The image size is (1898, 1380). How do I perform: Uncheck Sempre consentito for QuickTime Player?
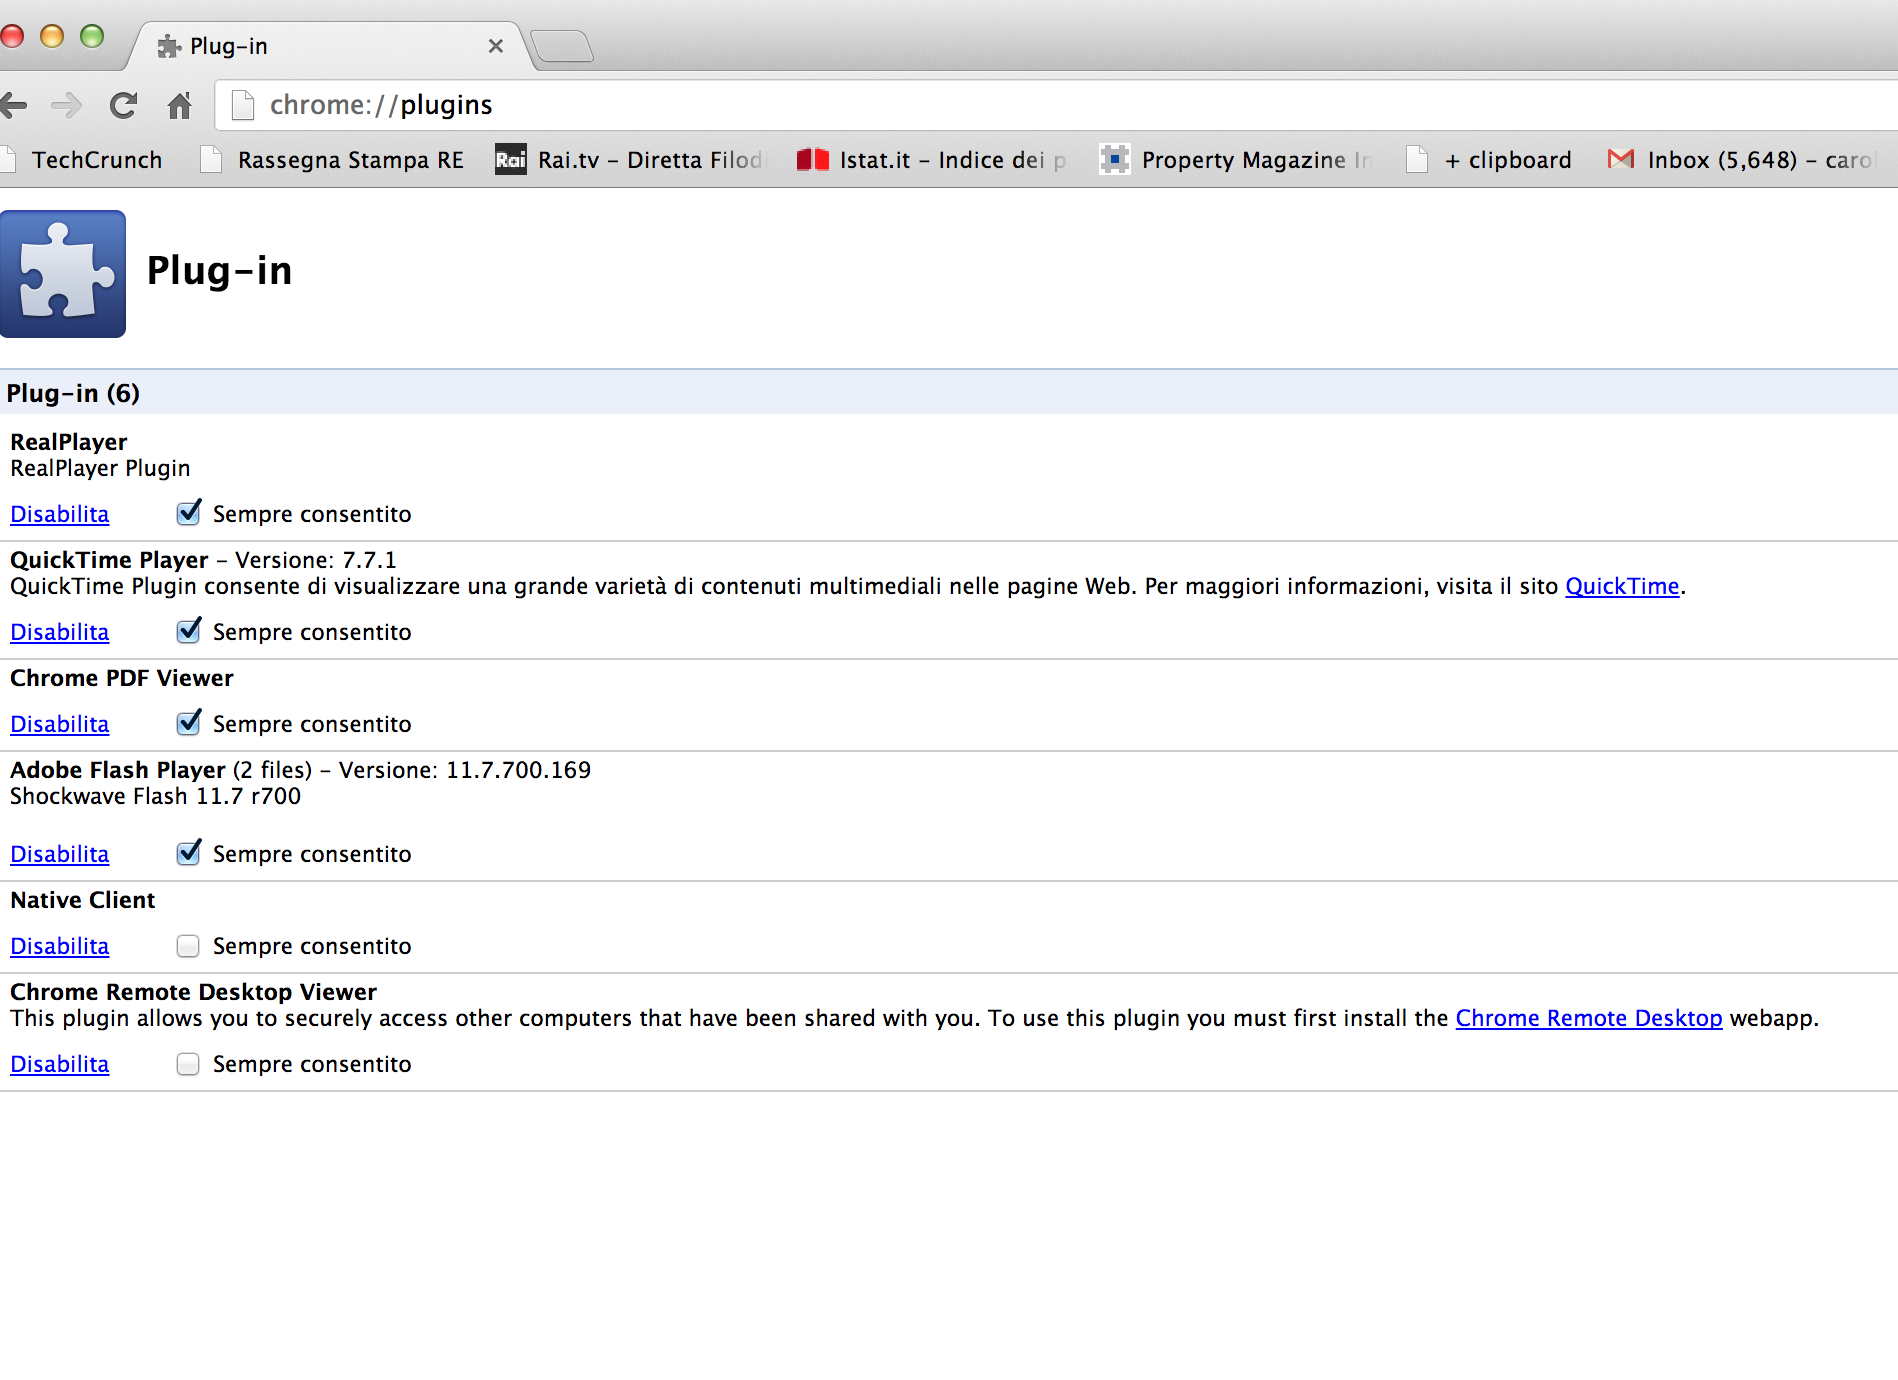click(x=188, y=632)
